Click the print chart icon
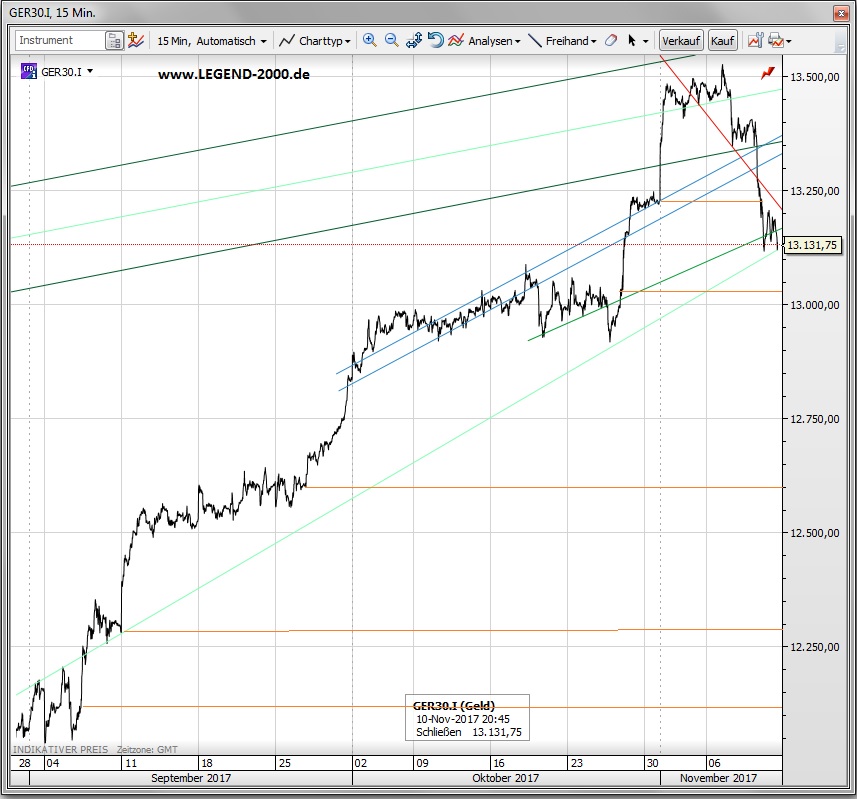This screenshot has height=799, width=857. (x=775, y=41)
